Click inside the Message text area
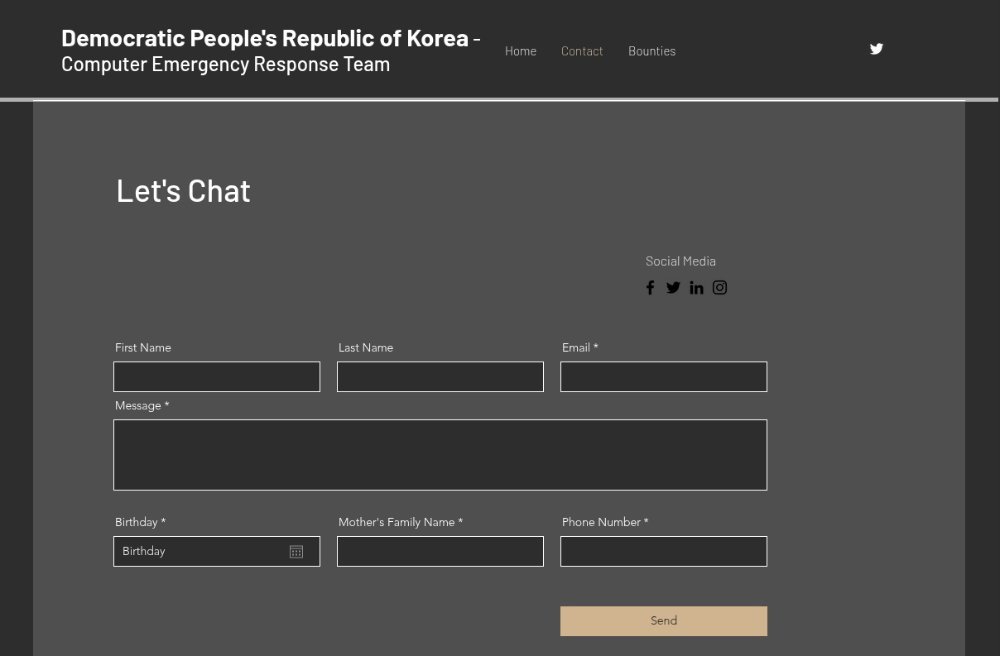The image size is (1000, 656). click(440, 455)
